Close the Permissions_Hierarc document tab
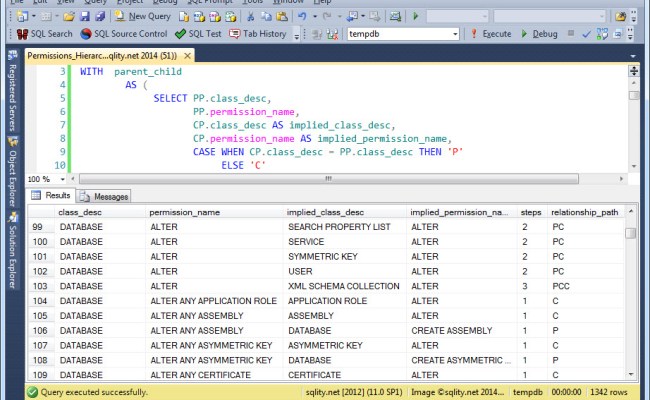This screenshot has height=400, width=650. pos(187,56)
